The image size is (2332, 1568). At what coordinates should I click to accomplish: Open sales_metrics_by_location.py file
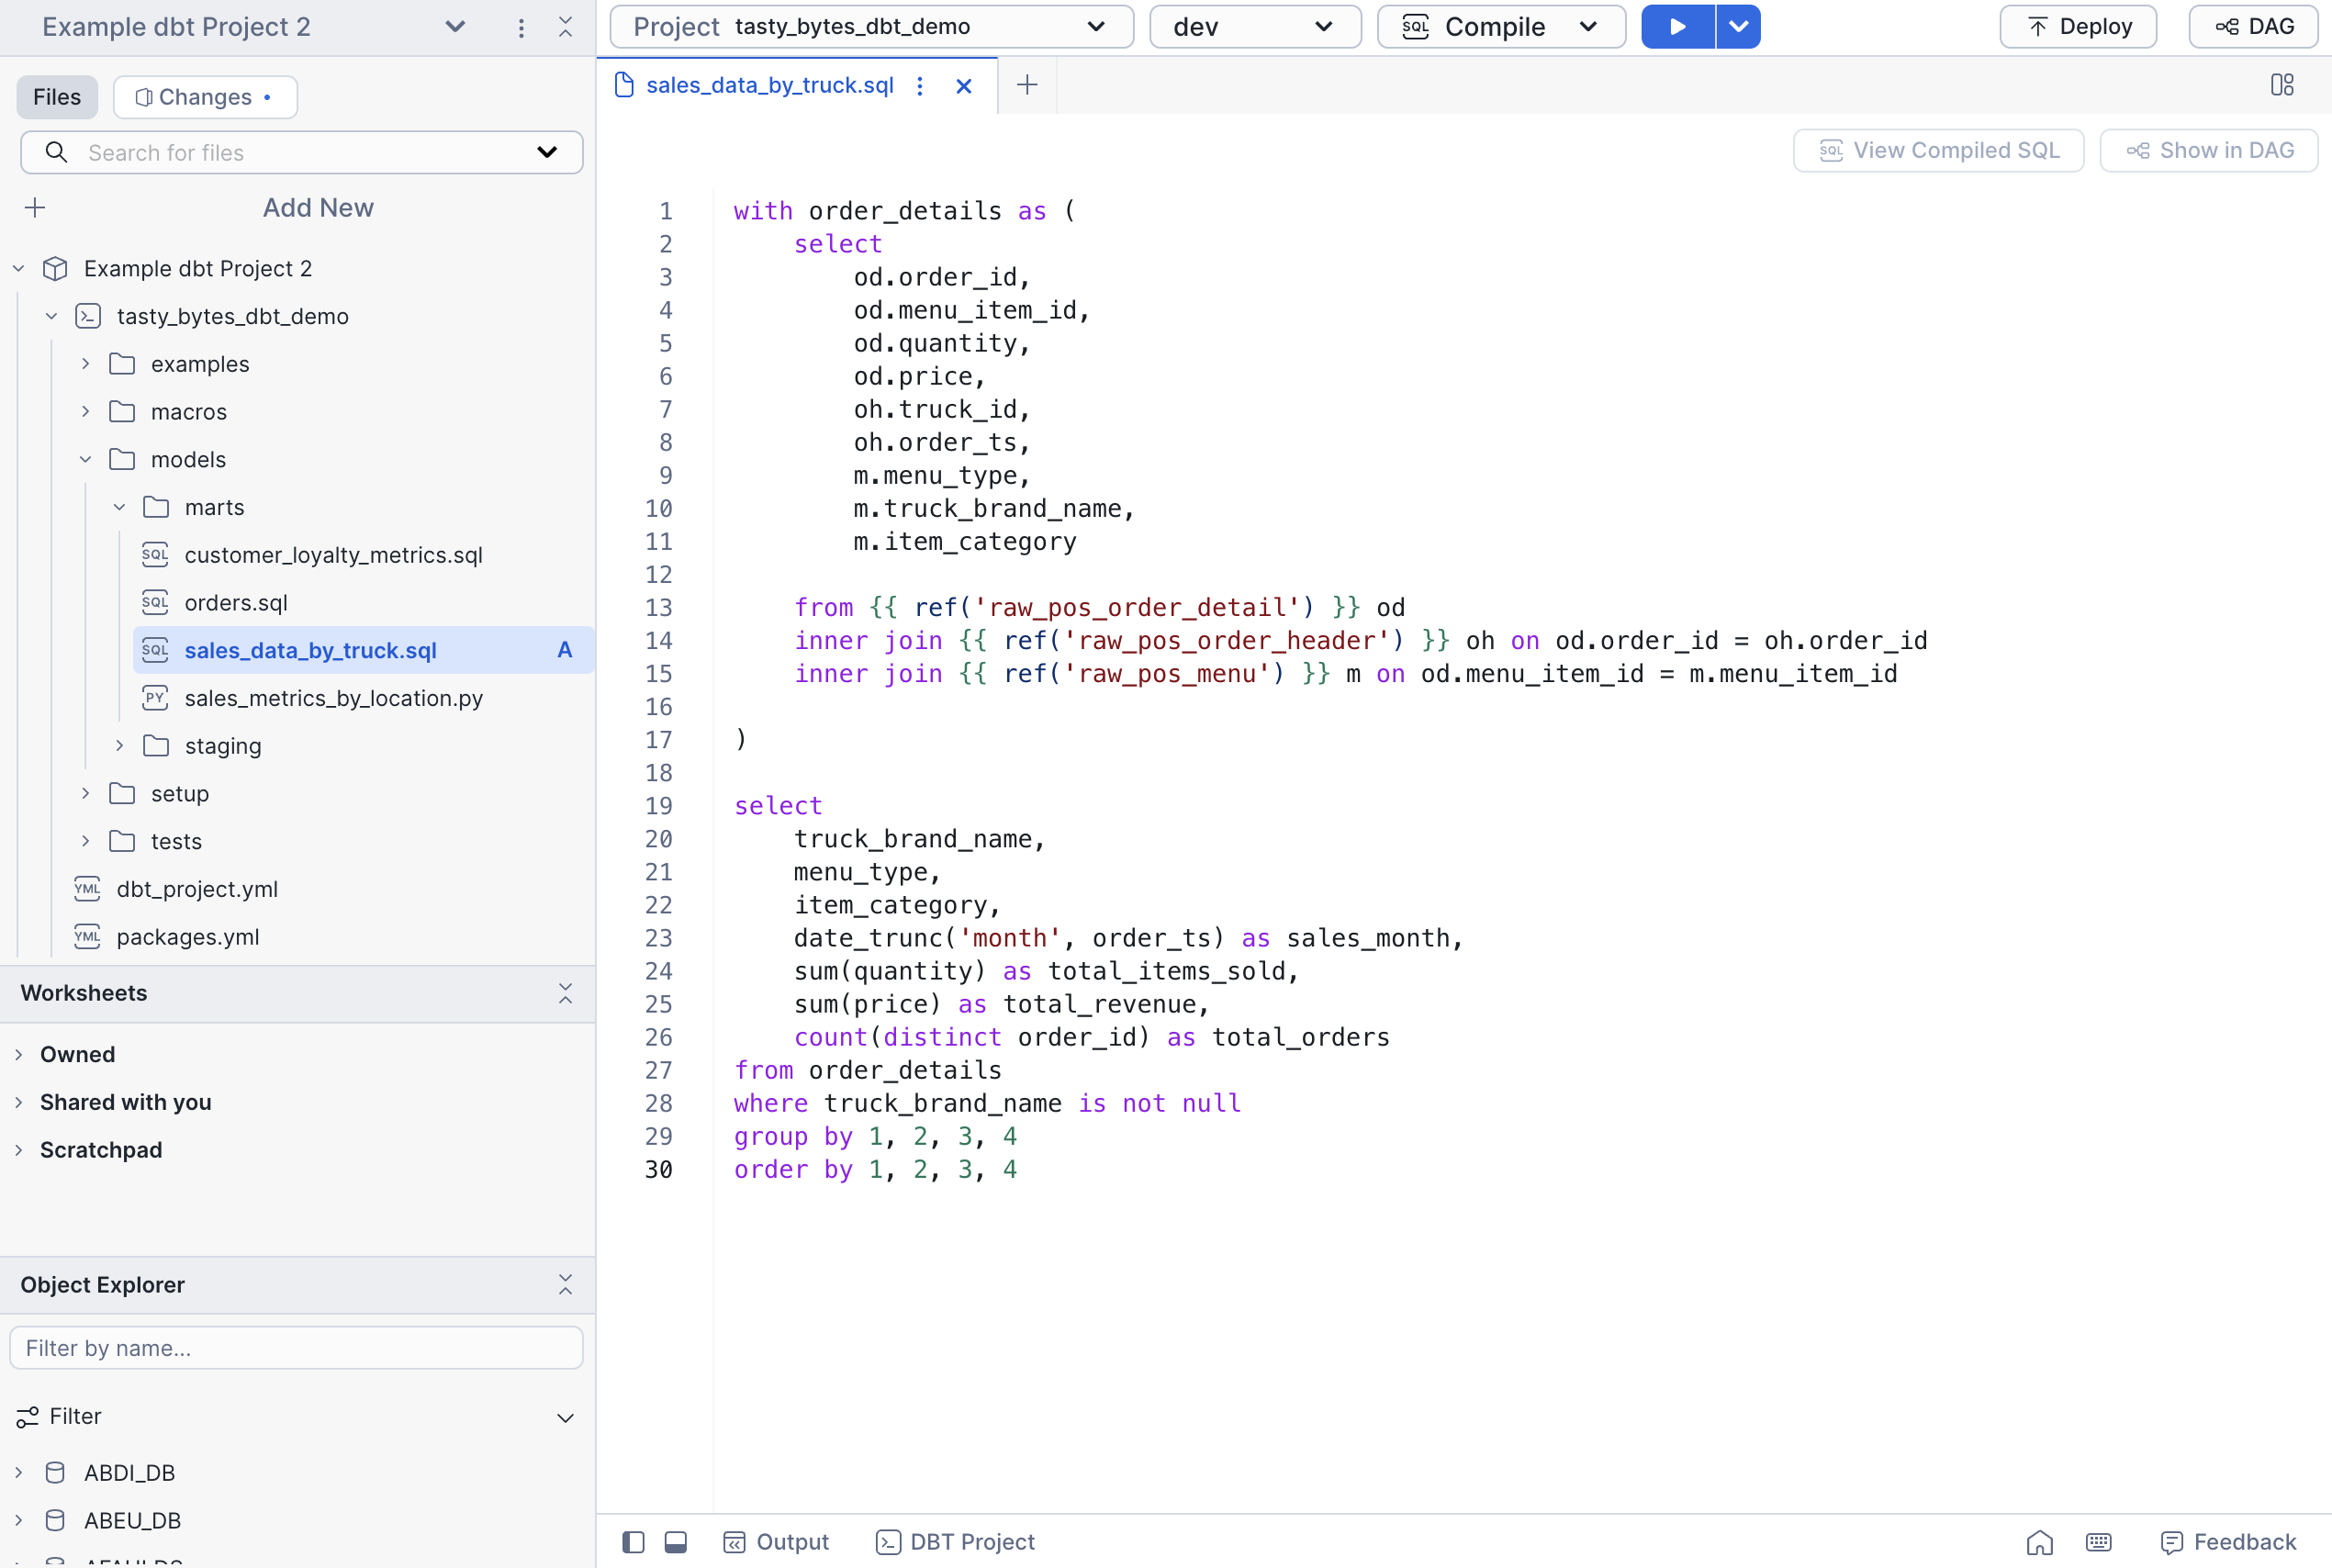(333, 699)
